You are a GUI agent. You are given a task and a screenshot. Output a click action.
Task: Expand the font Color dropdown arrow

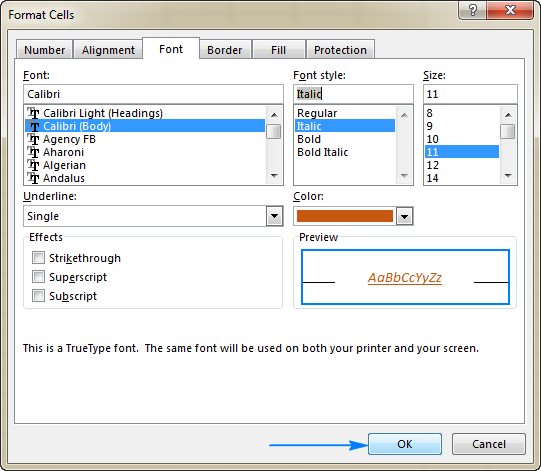(x=404, y=217)
